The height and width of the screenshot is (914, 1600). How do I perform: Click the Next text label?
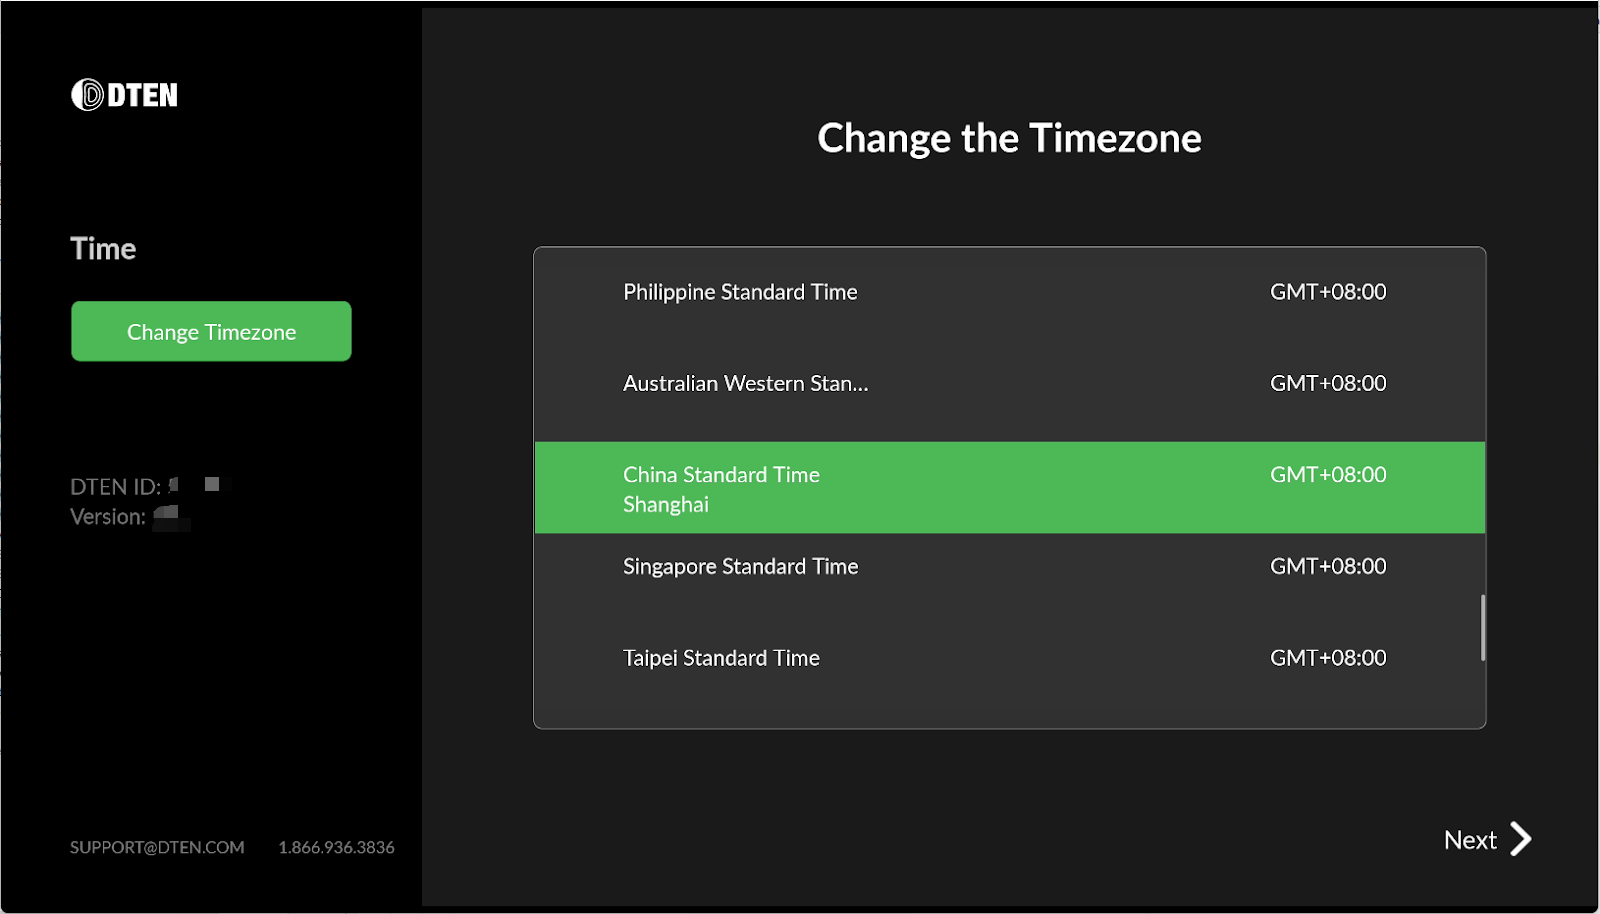click(x=1470, y=840)
